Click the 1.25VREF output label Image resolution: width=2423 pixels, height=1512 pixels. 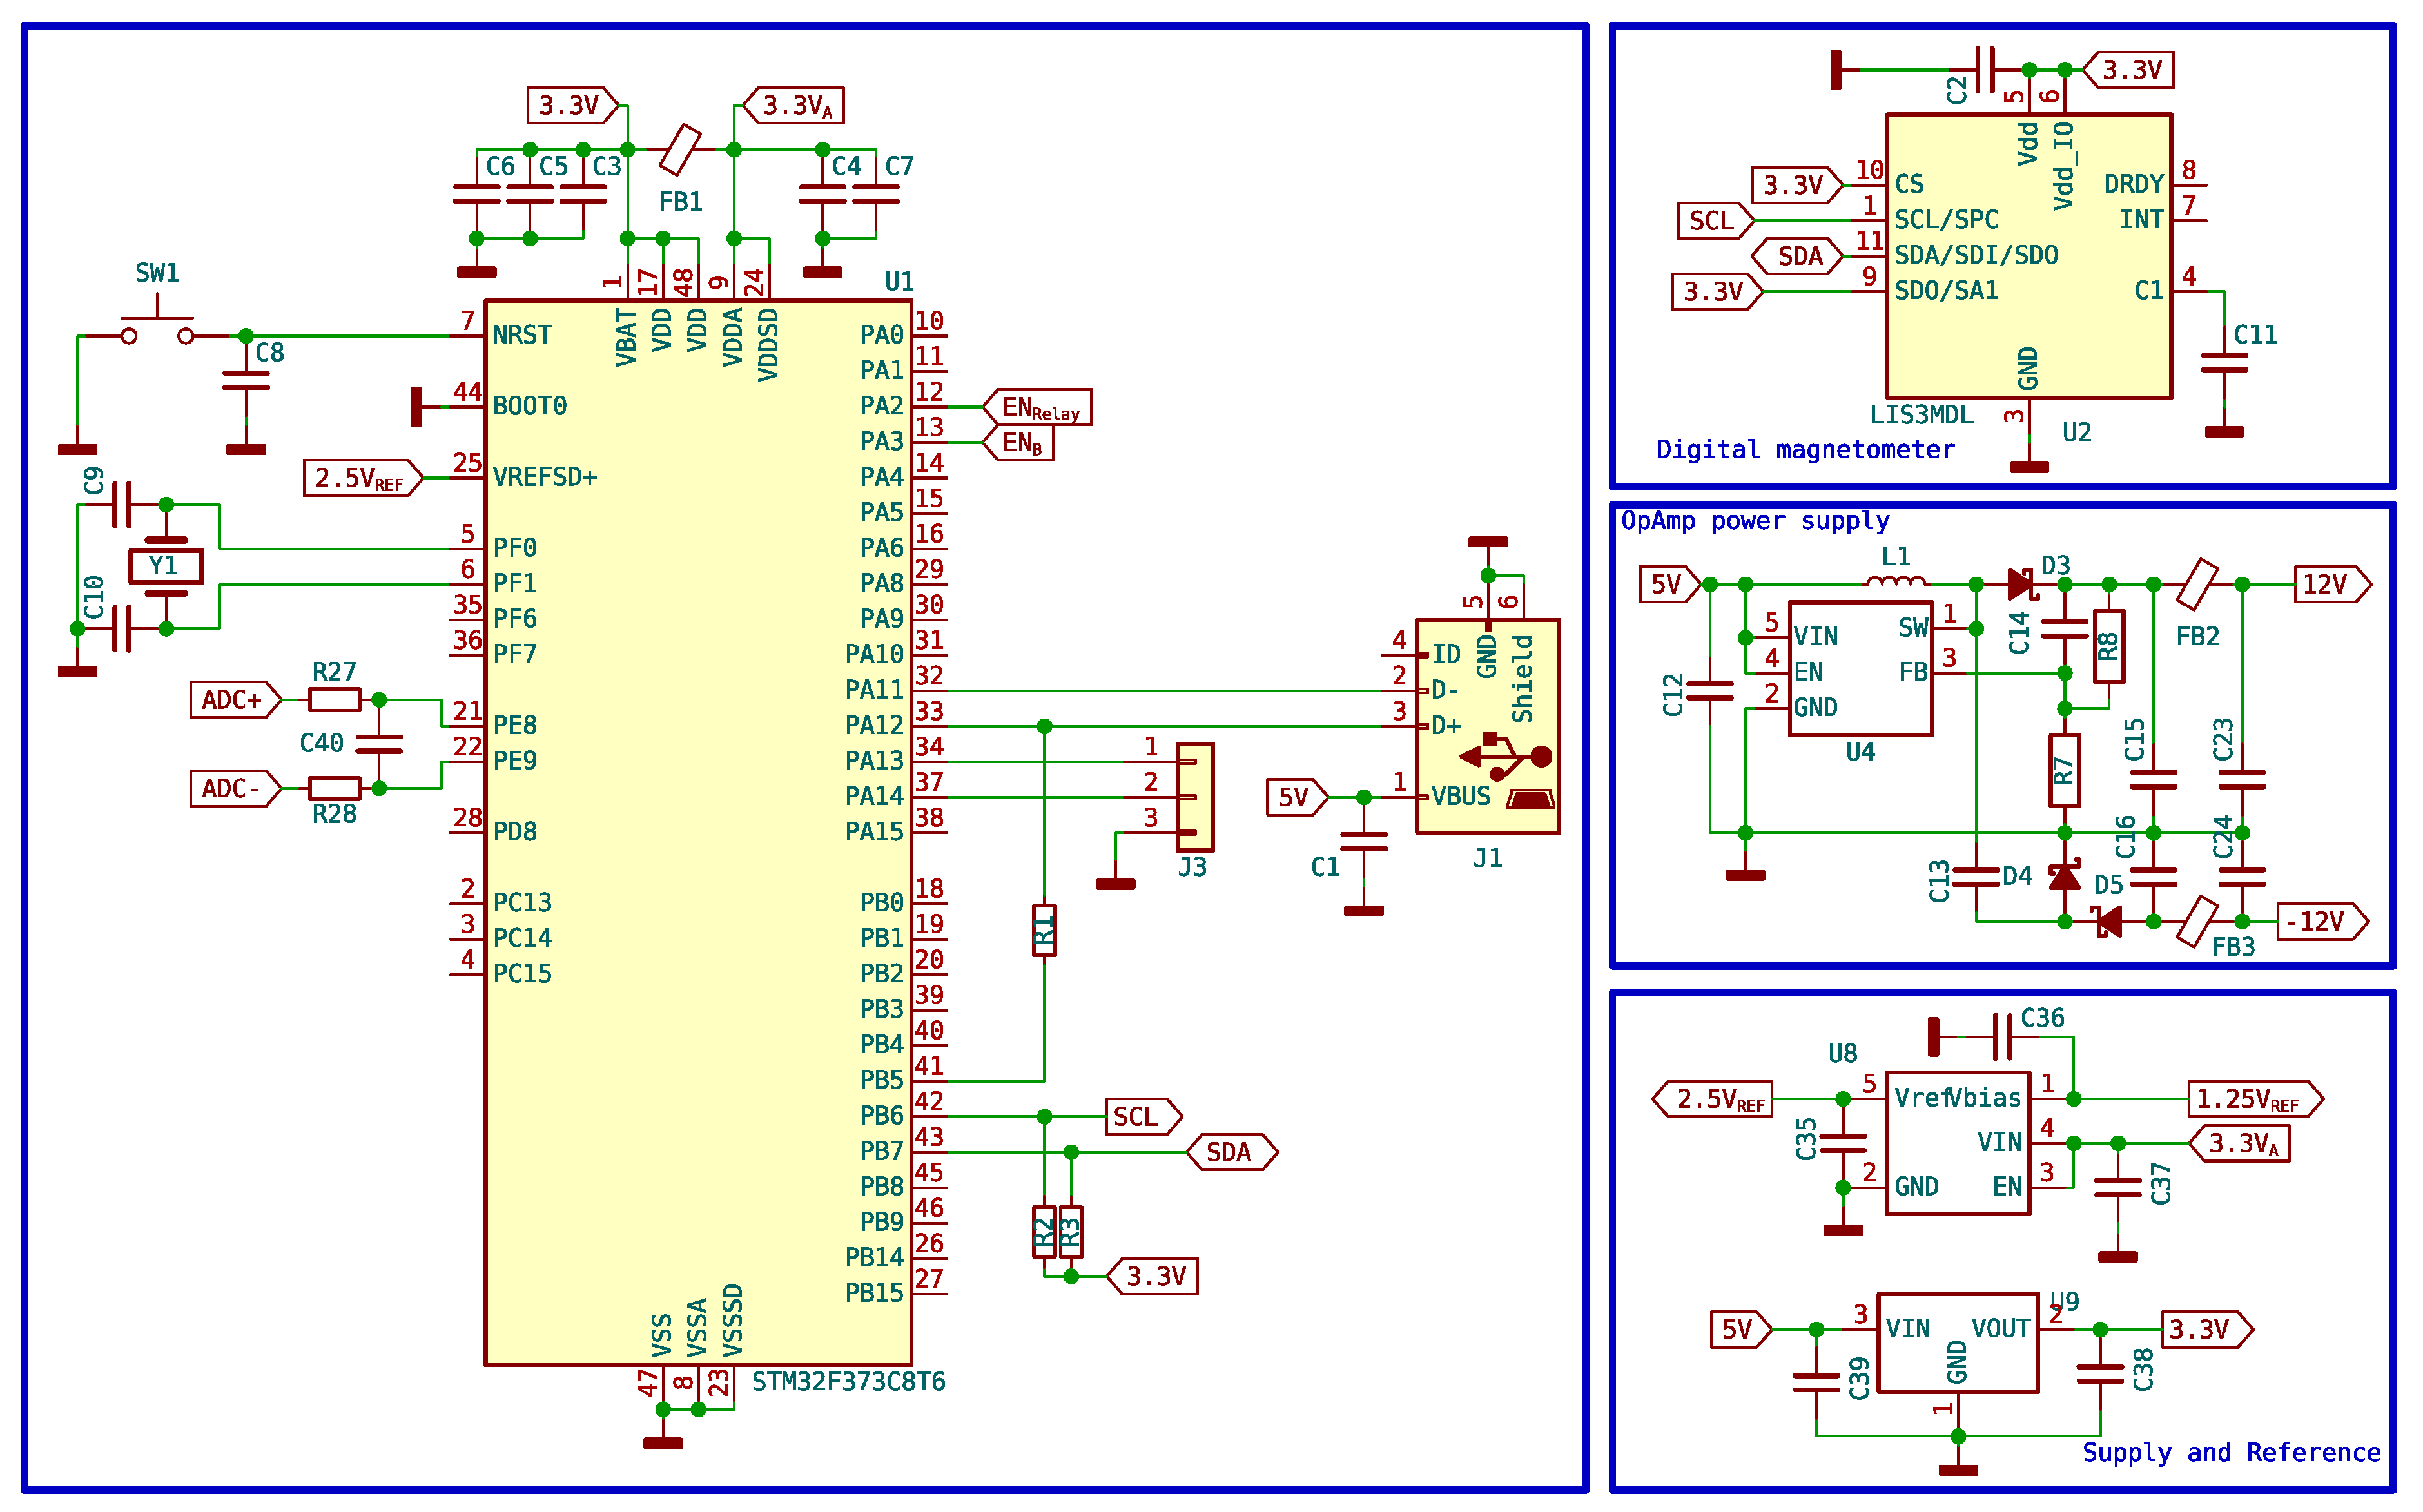tap(2253, 1099)
